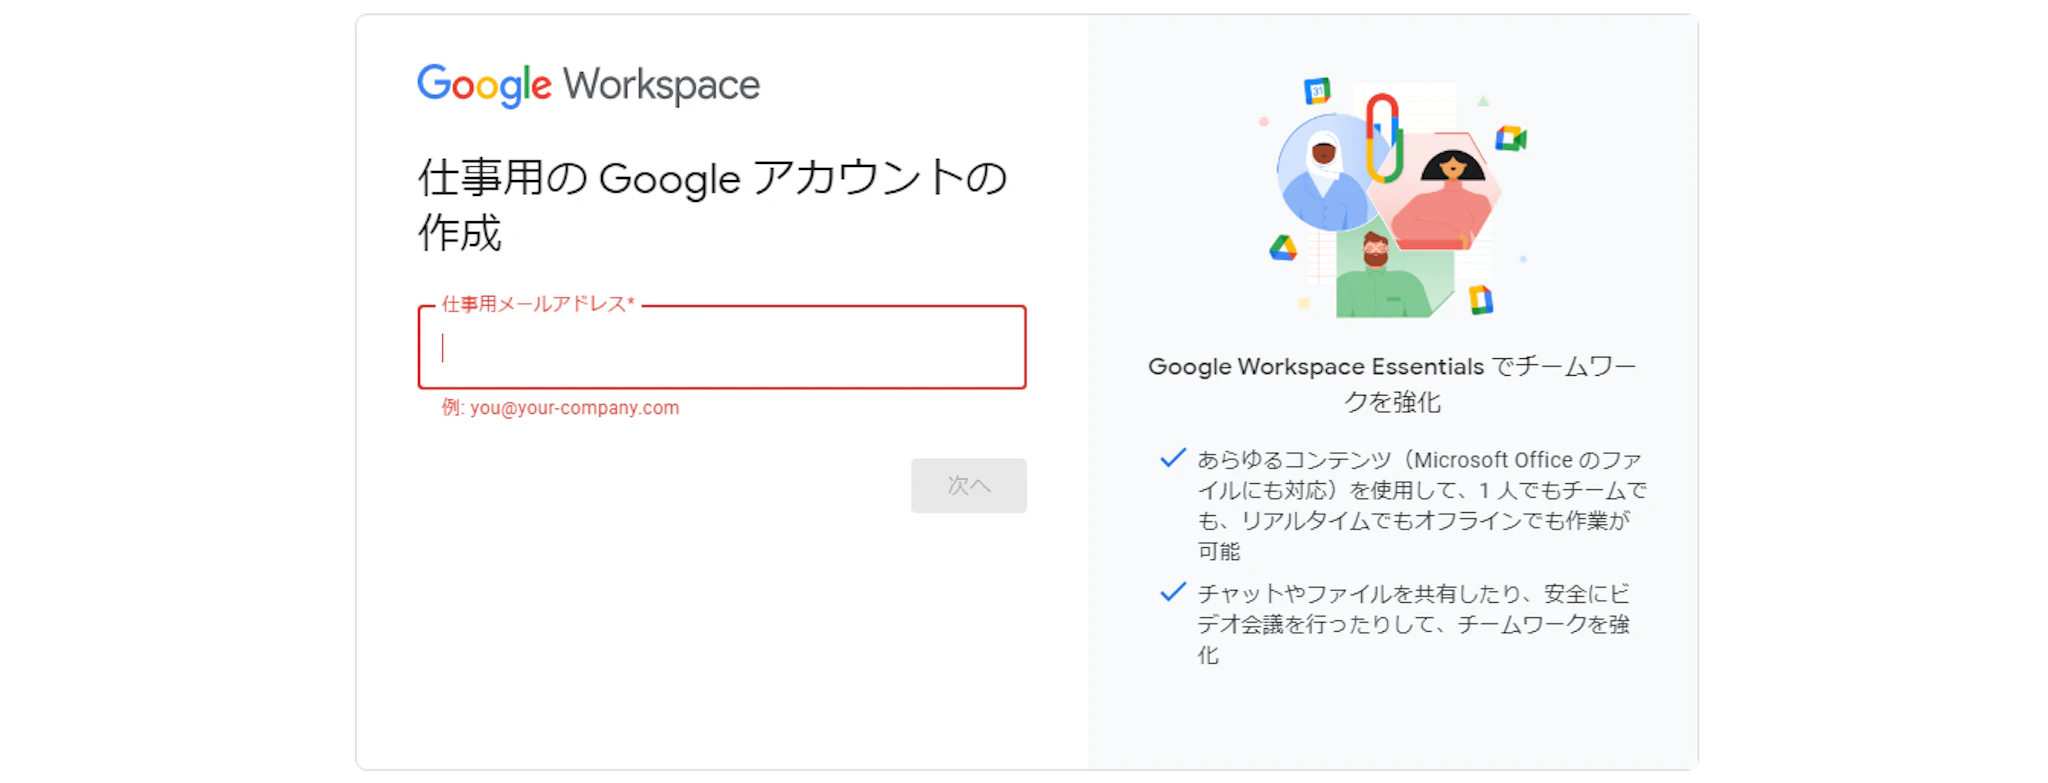This screenshot has height=783, width=2048.
Task: Click the Google Drive triangle icon
Action: click(1283, 247)
